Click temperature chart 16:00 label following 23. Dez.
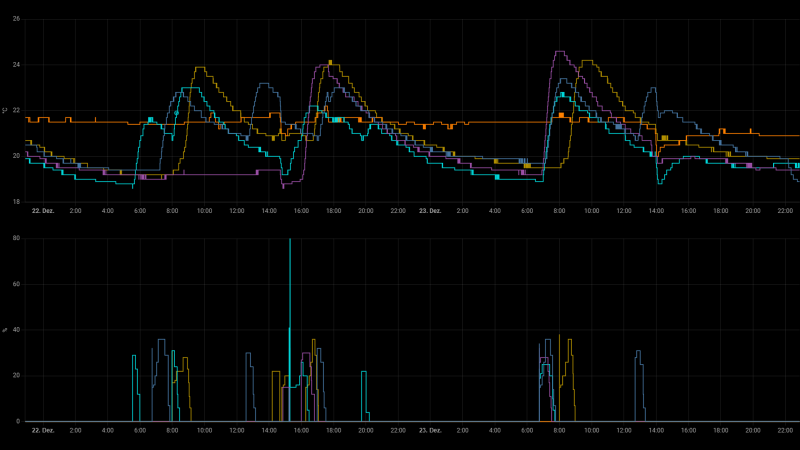800x450 pixels. point(688,211)
